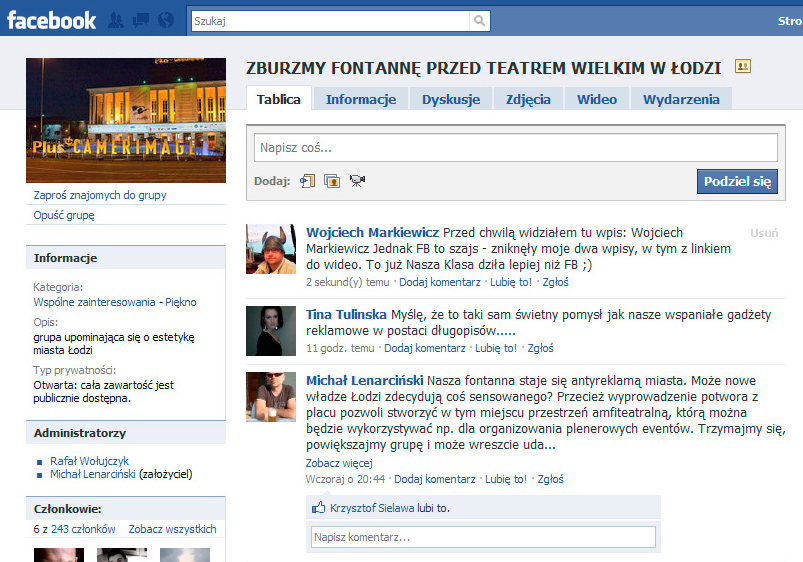Open the Dyskusje tab
Image resolution: width=803 pixels, height=562 pixels.
(x=451, y=99)
